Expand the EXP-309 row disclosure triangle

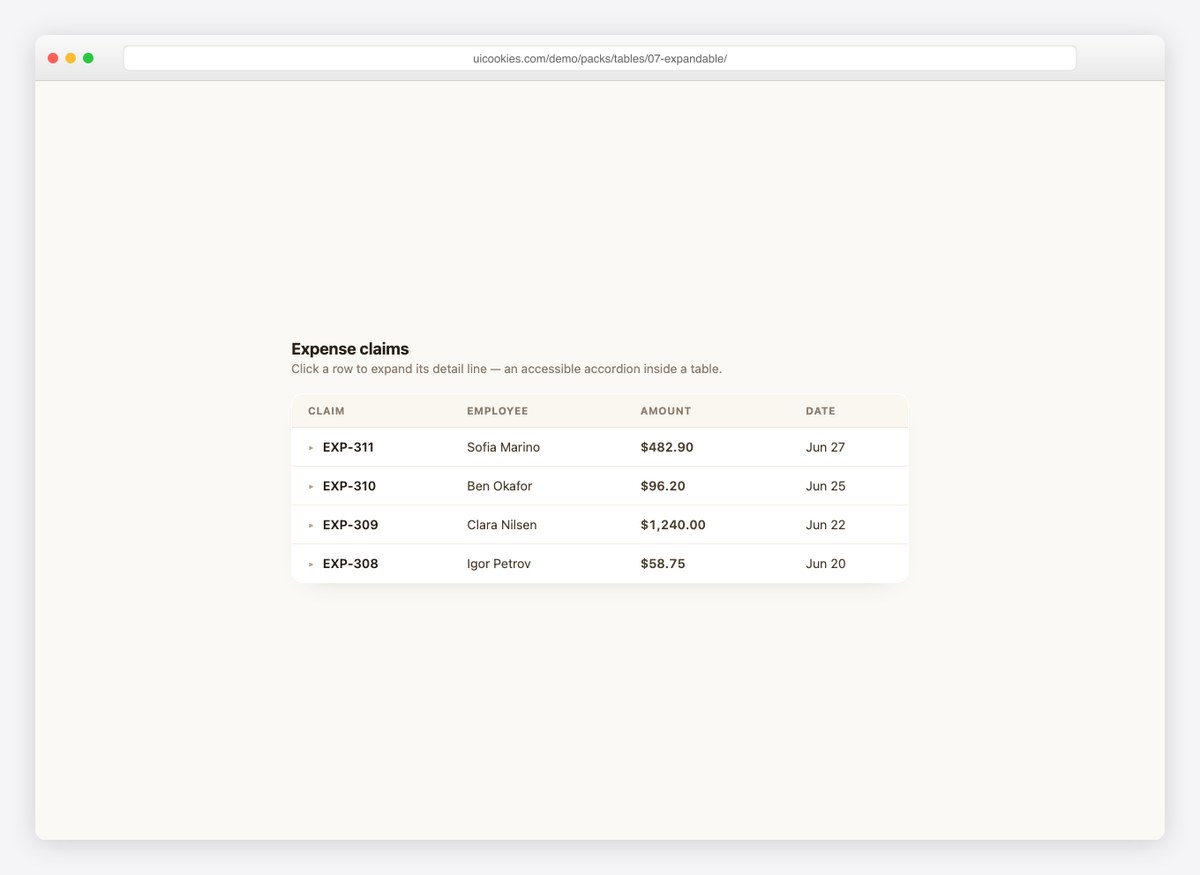[x=311, y=525]
